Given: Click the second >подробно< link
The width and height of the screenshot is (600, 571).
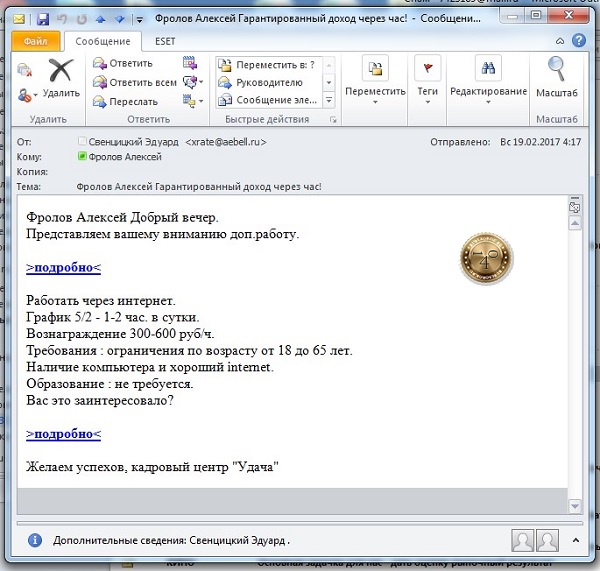Looking at the screenshot, I should point(64,434).
